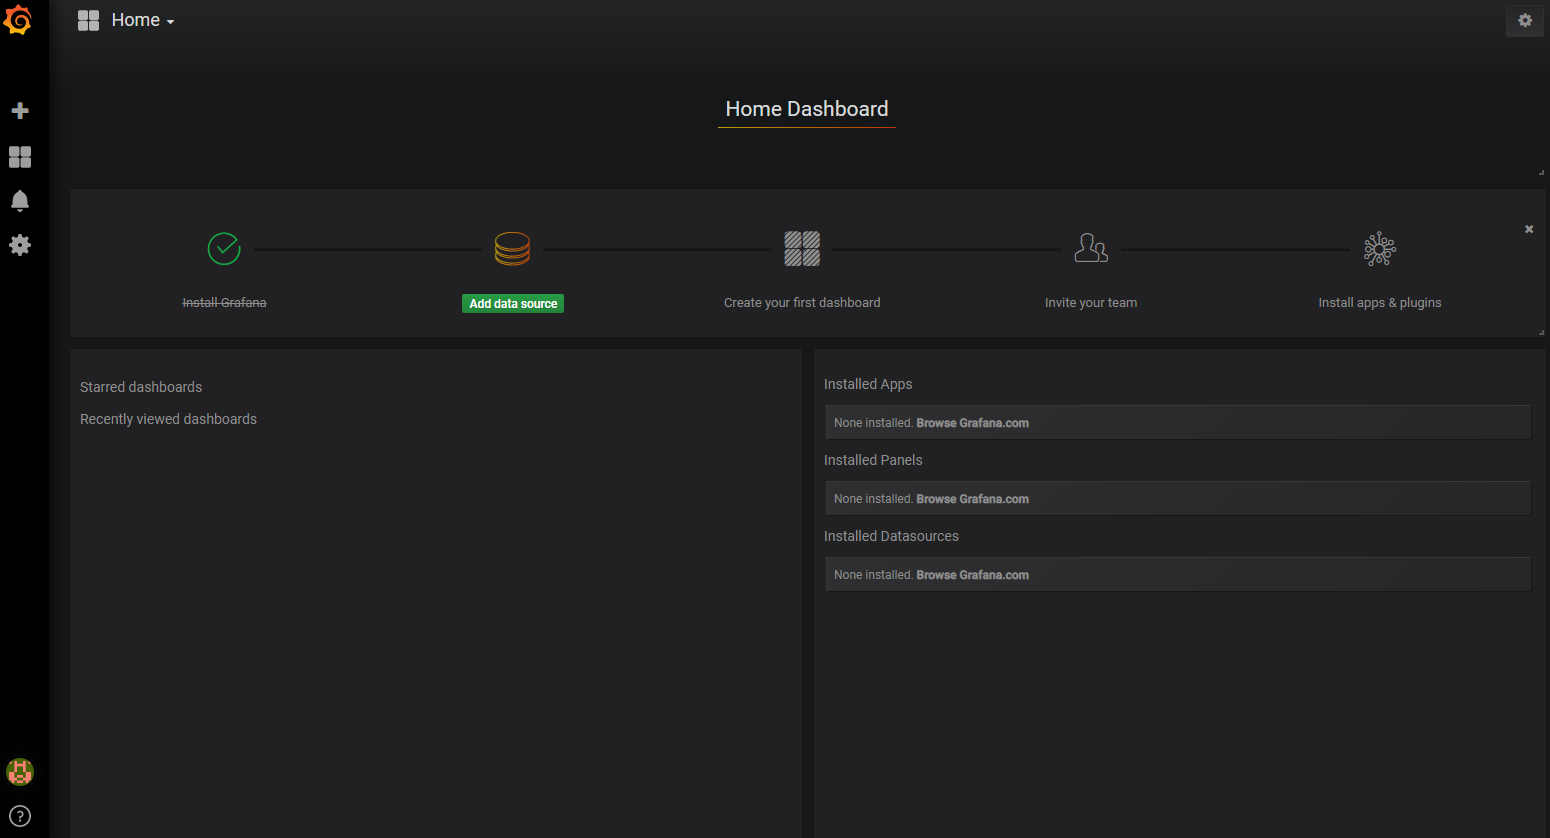
Task: Open Install apps & plugins link
Action: tap(1379, 303)
